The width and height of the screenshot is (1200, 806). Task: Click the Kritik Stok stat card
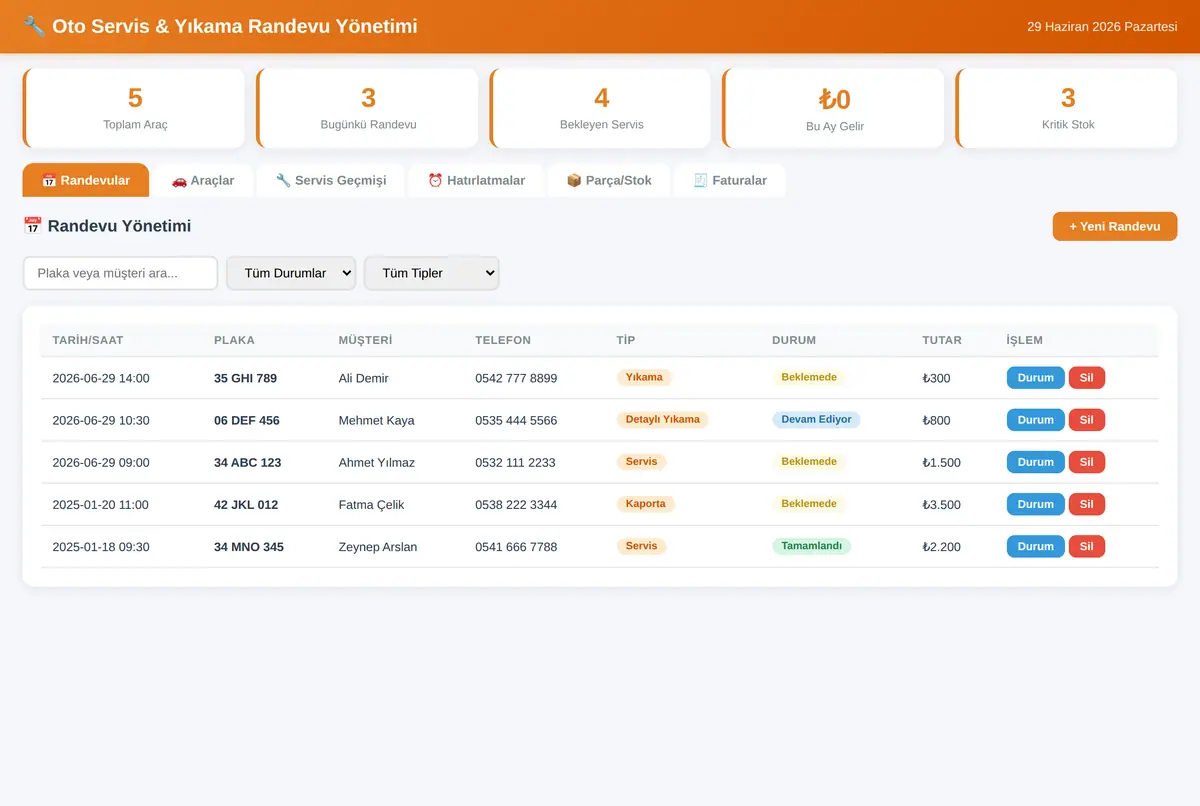[1066, 108]
